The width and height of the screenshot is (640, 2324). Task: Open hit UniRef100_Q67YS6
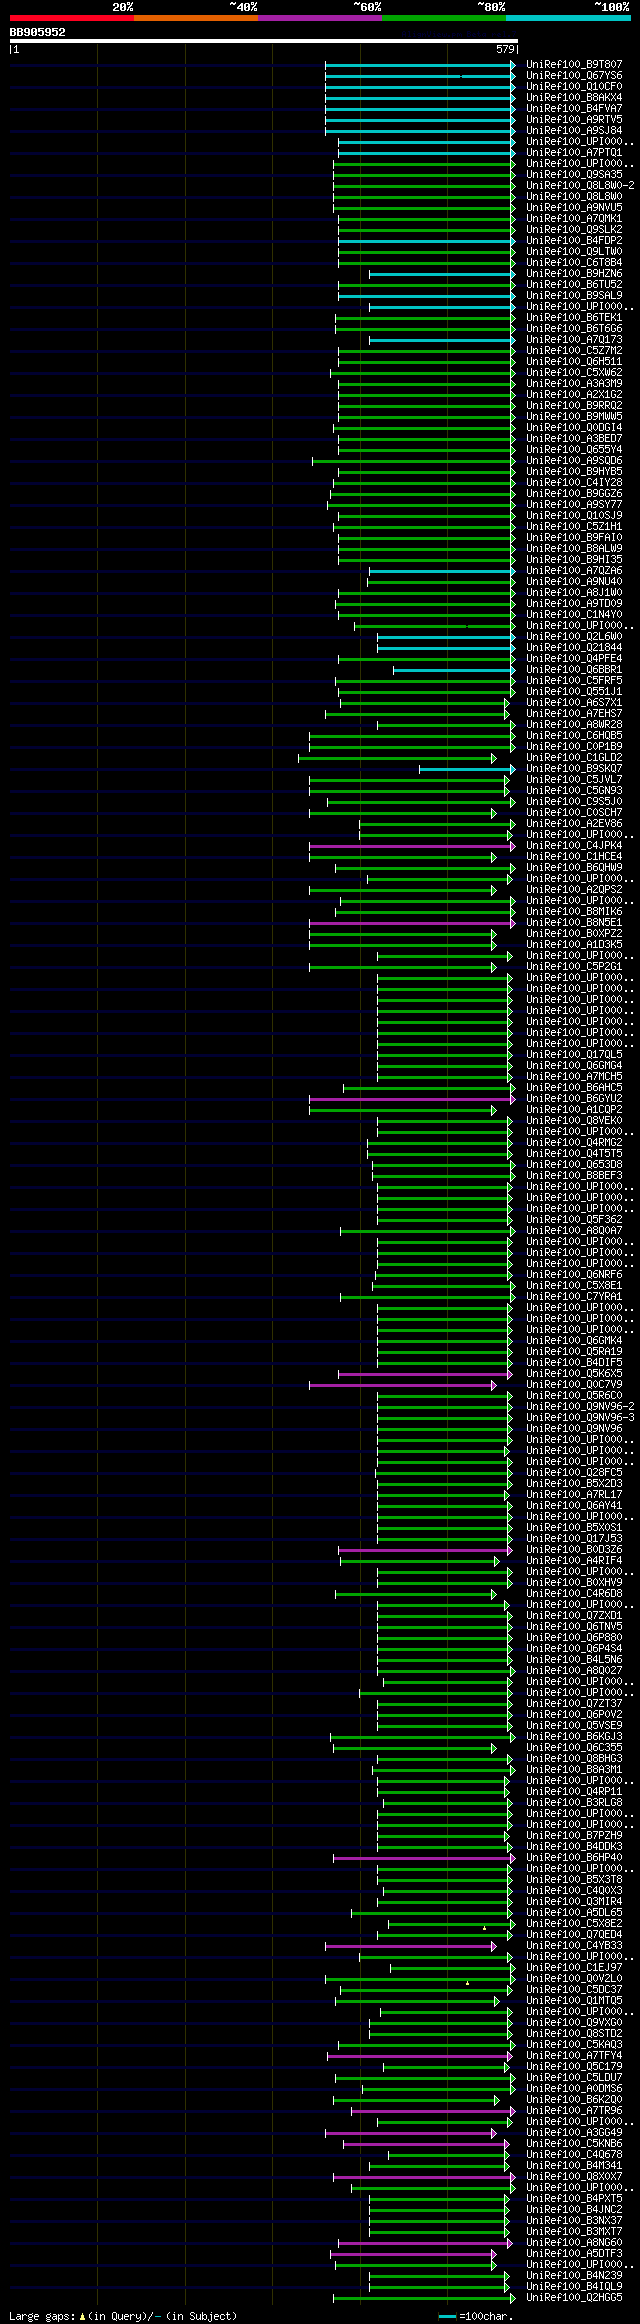tap(574, 76)
